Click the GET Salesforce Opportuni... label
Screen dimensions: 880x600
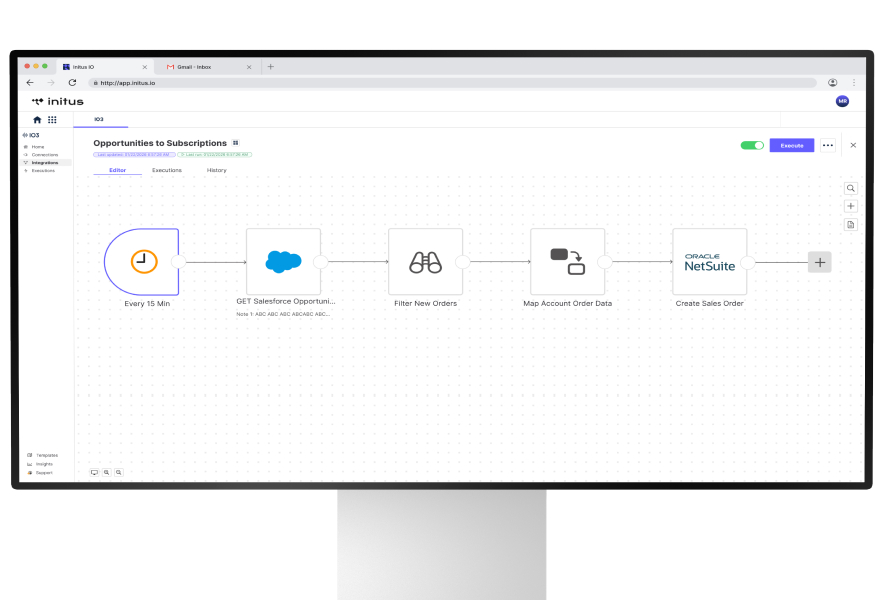tap(286, 301)
